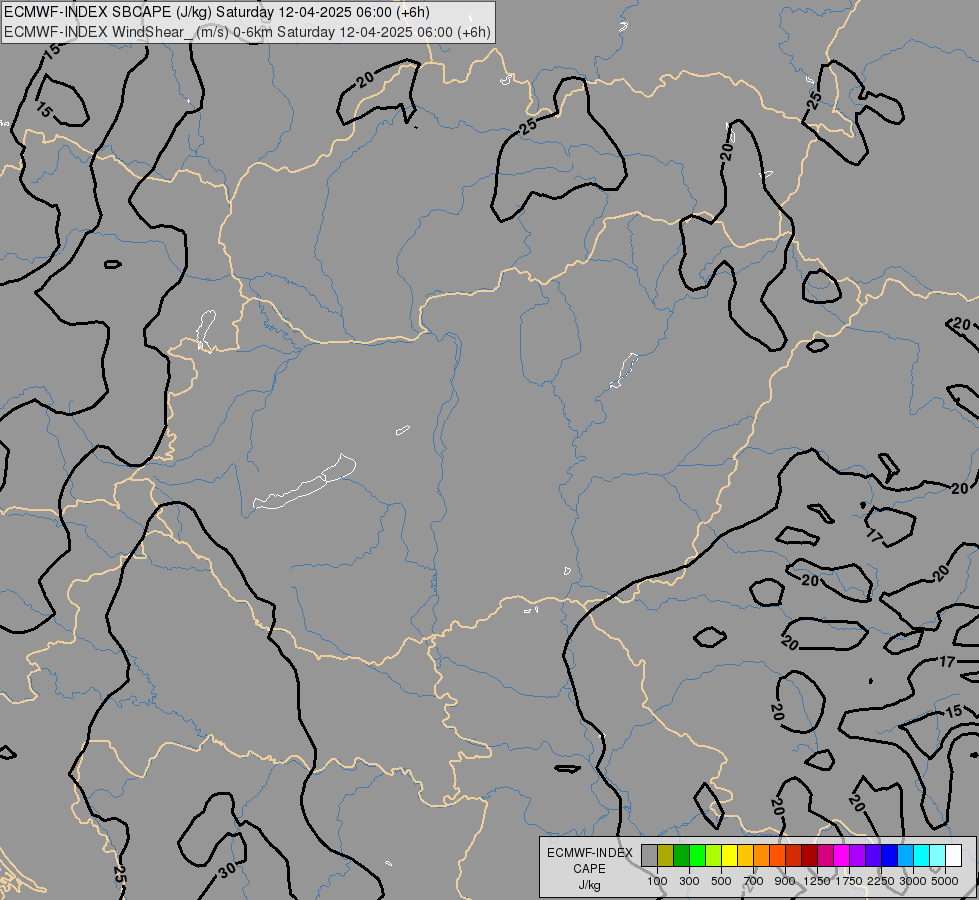This screenshot has height=900, width=979.
Task: Click the ECMWF-INDEX label in the legend
Action: pyautogui.click(x=590, y=853)
